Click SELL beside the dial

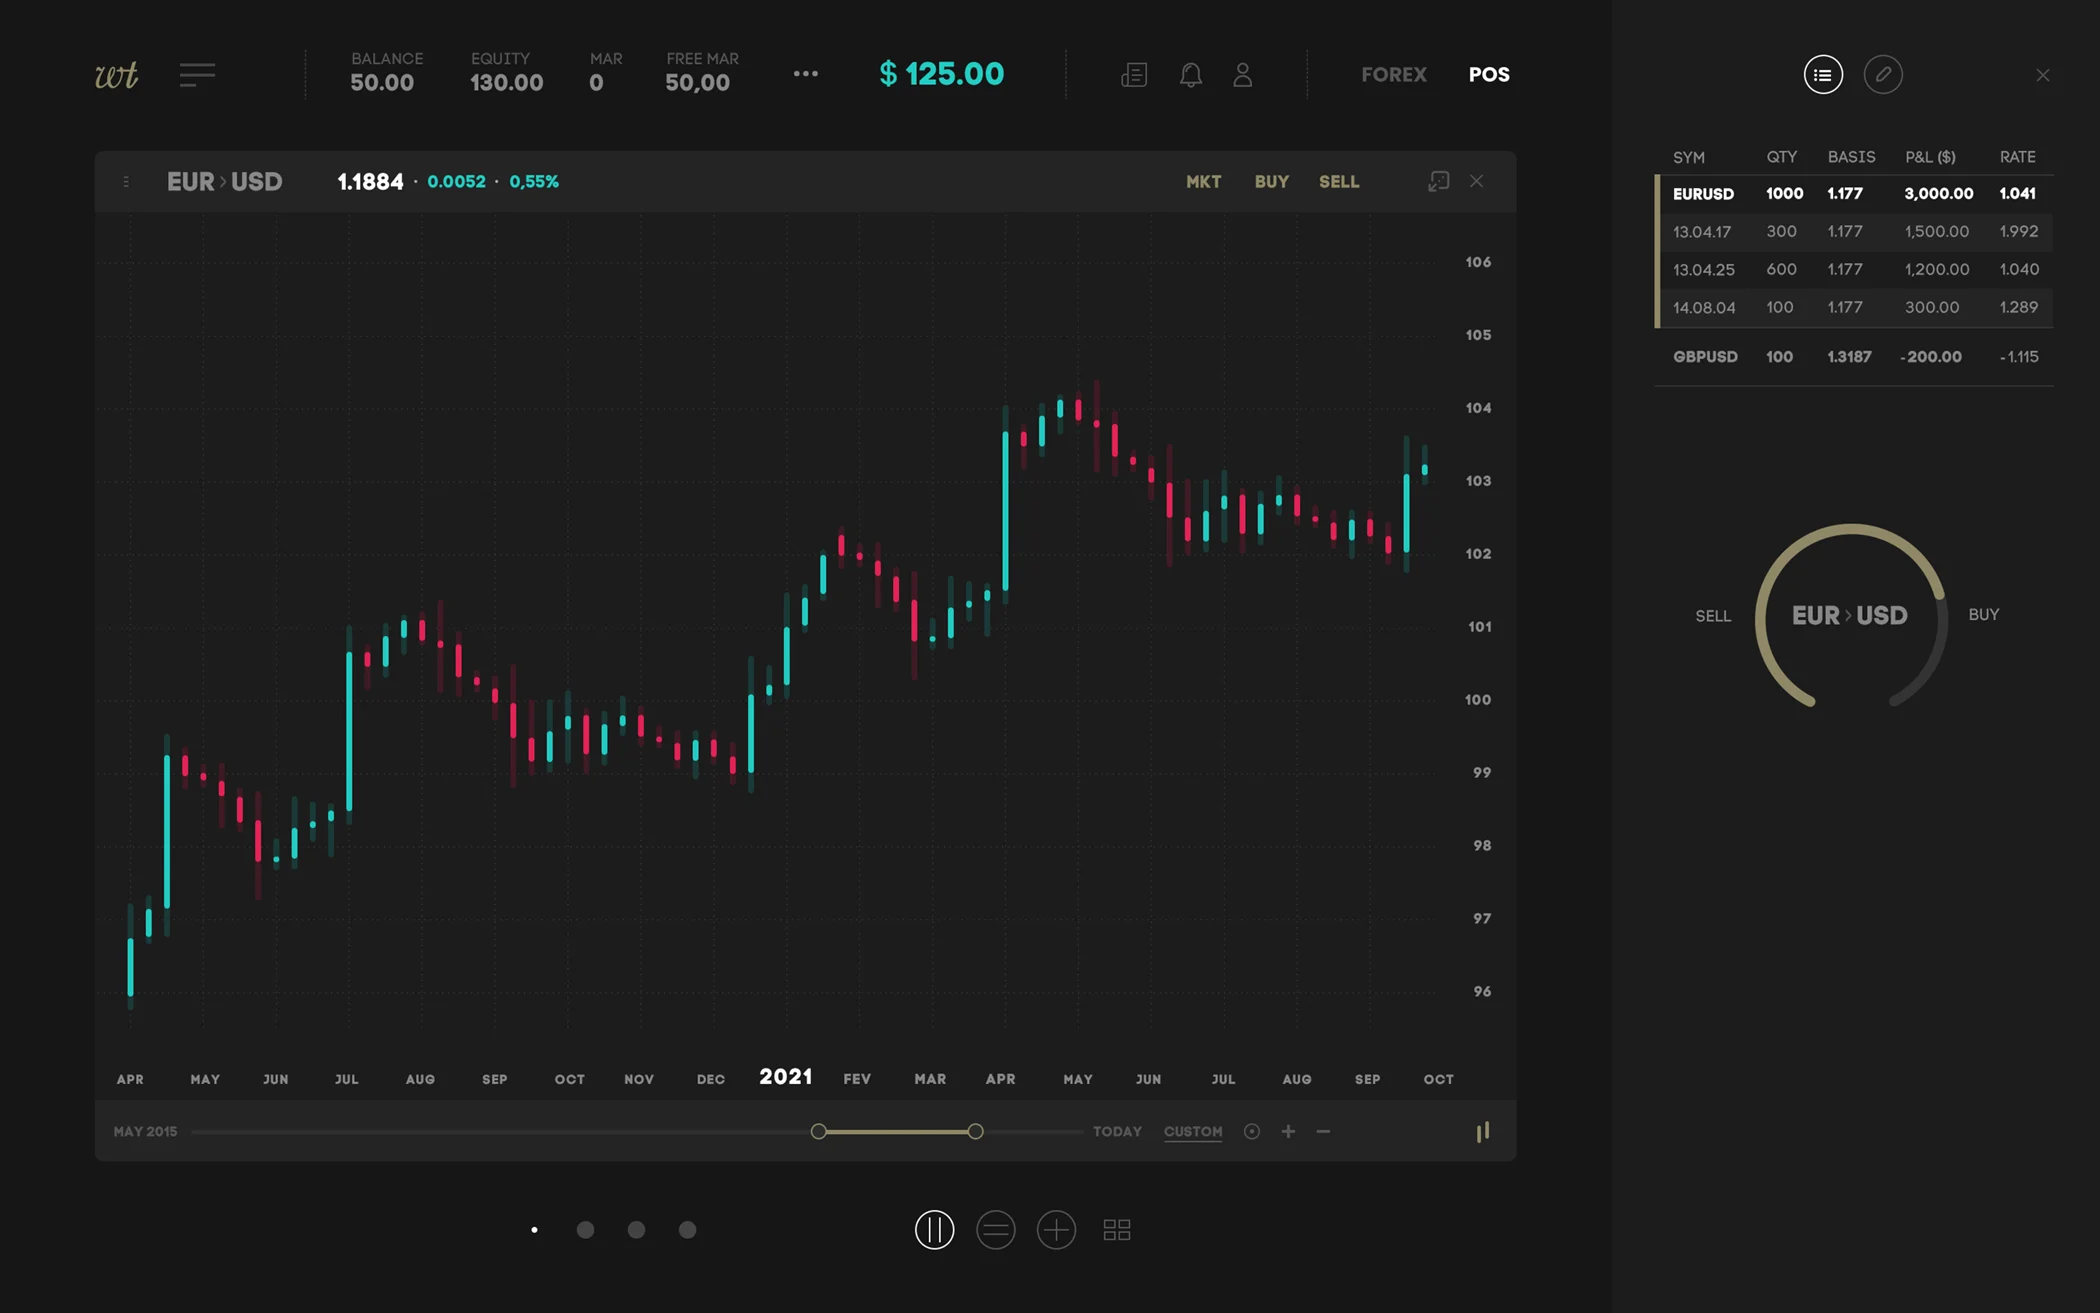tap(1712, 616)
